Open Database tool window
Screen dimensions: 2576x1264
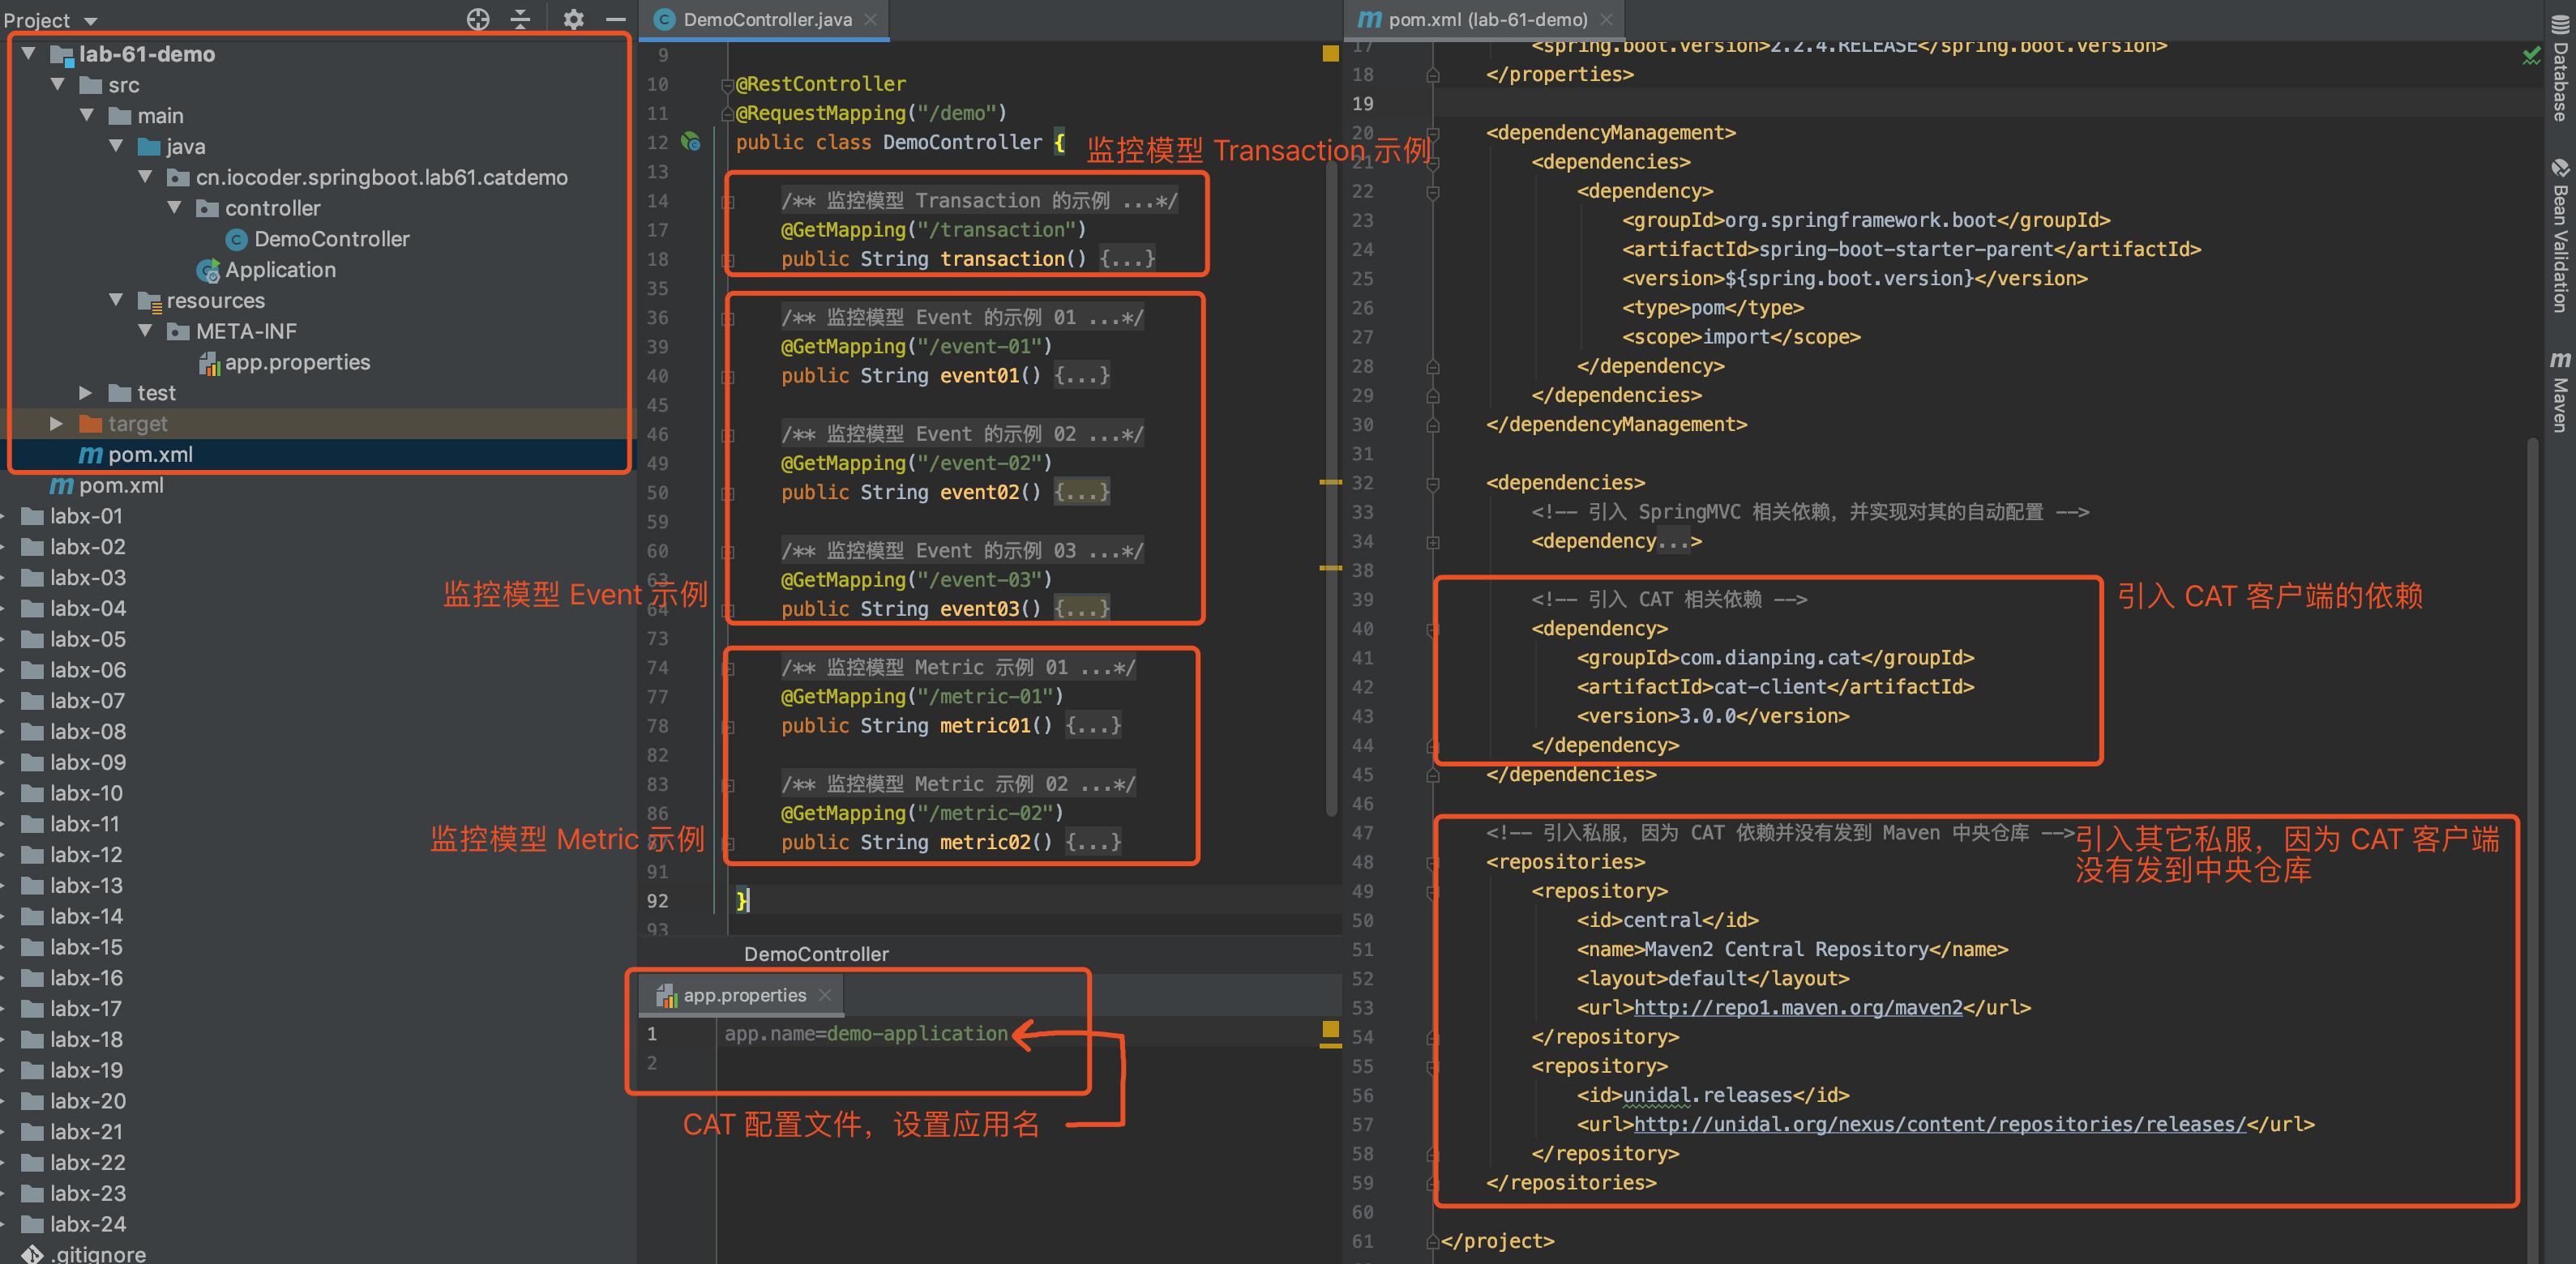(x=2560, y=68)
